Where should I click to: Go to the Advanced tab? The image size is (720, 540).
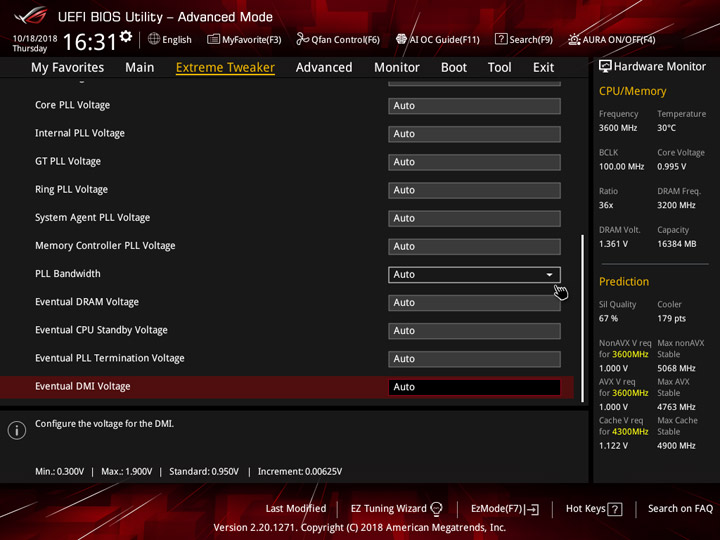coord(324,68)
